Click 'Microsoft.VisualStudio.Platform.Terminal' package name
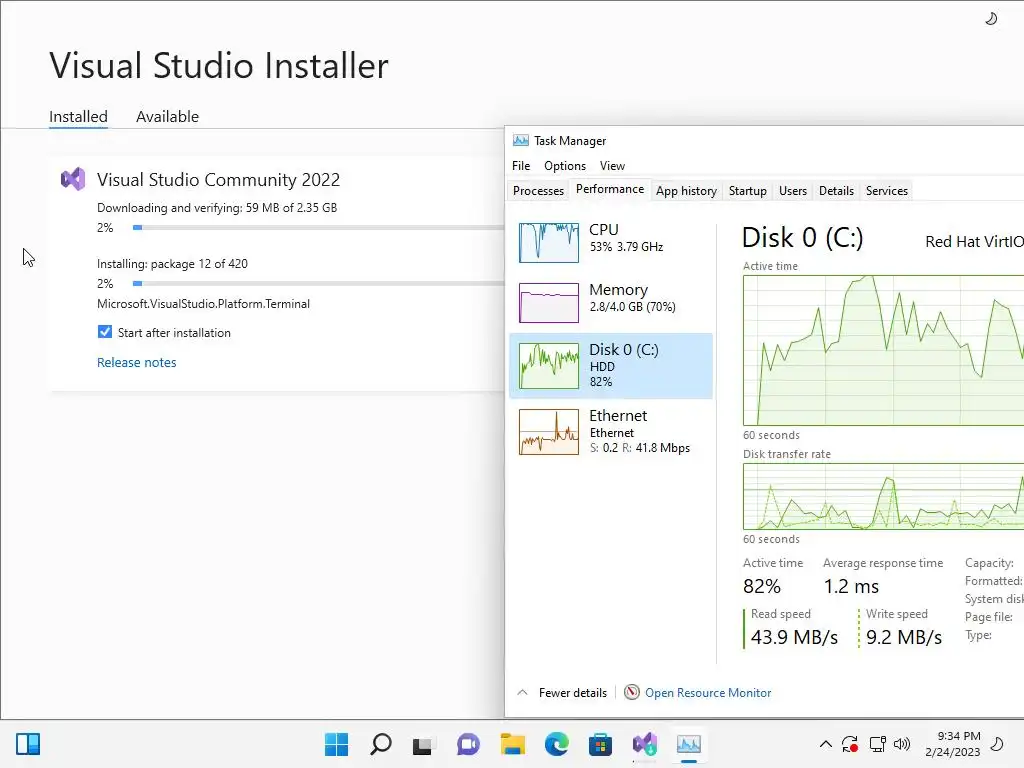Screen dimensions: 1024x768 [203, 304]
